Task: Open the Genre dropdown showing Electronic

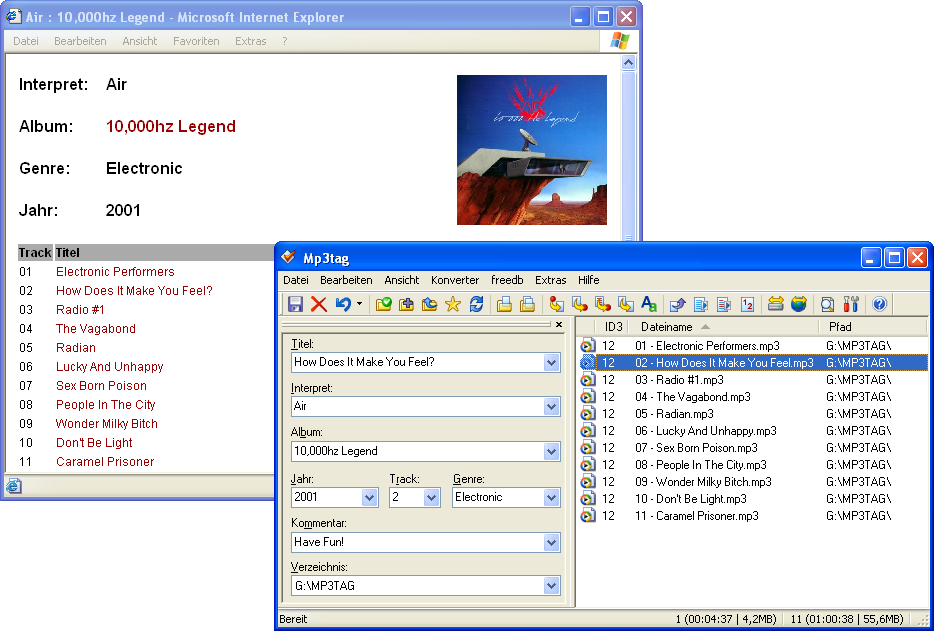Action: point(552,497)
